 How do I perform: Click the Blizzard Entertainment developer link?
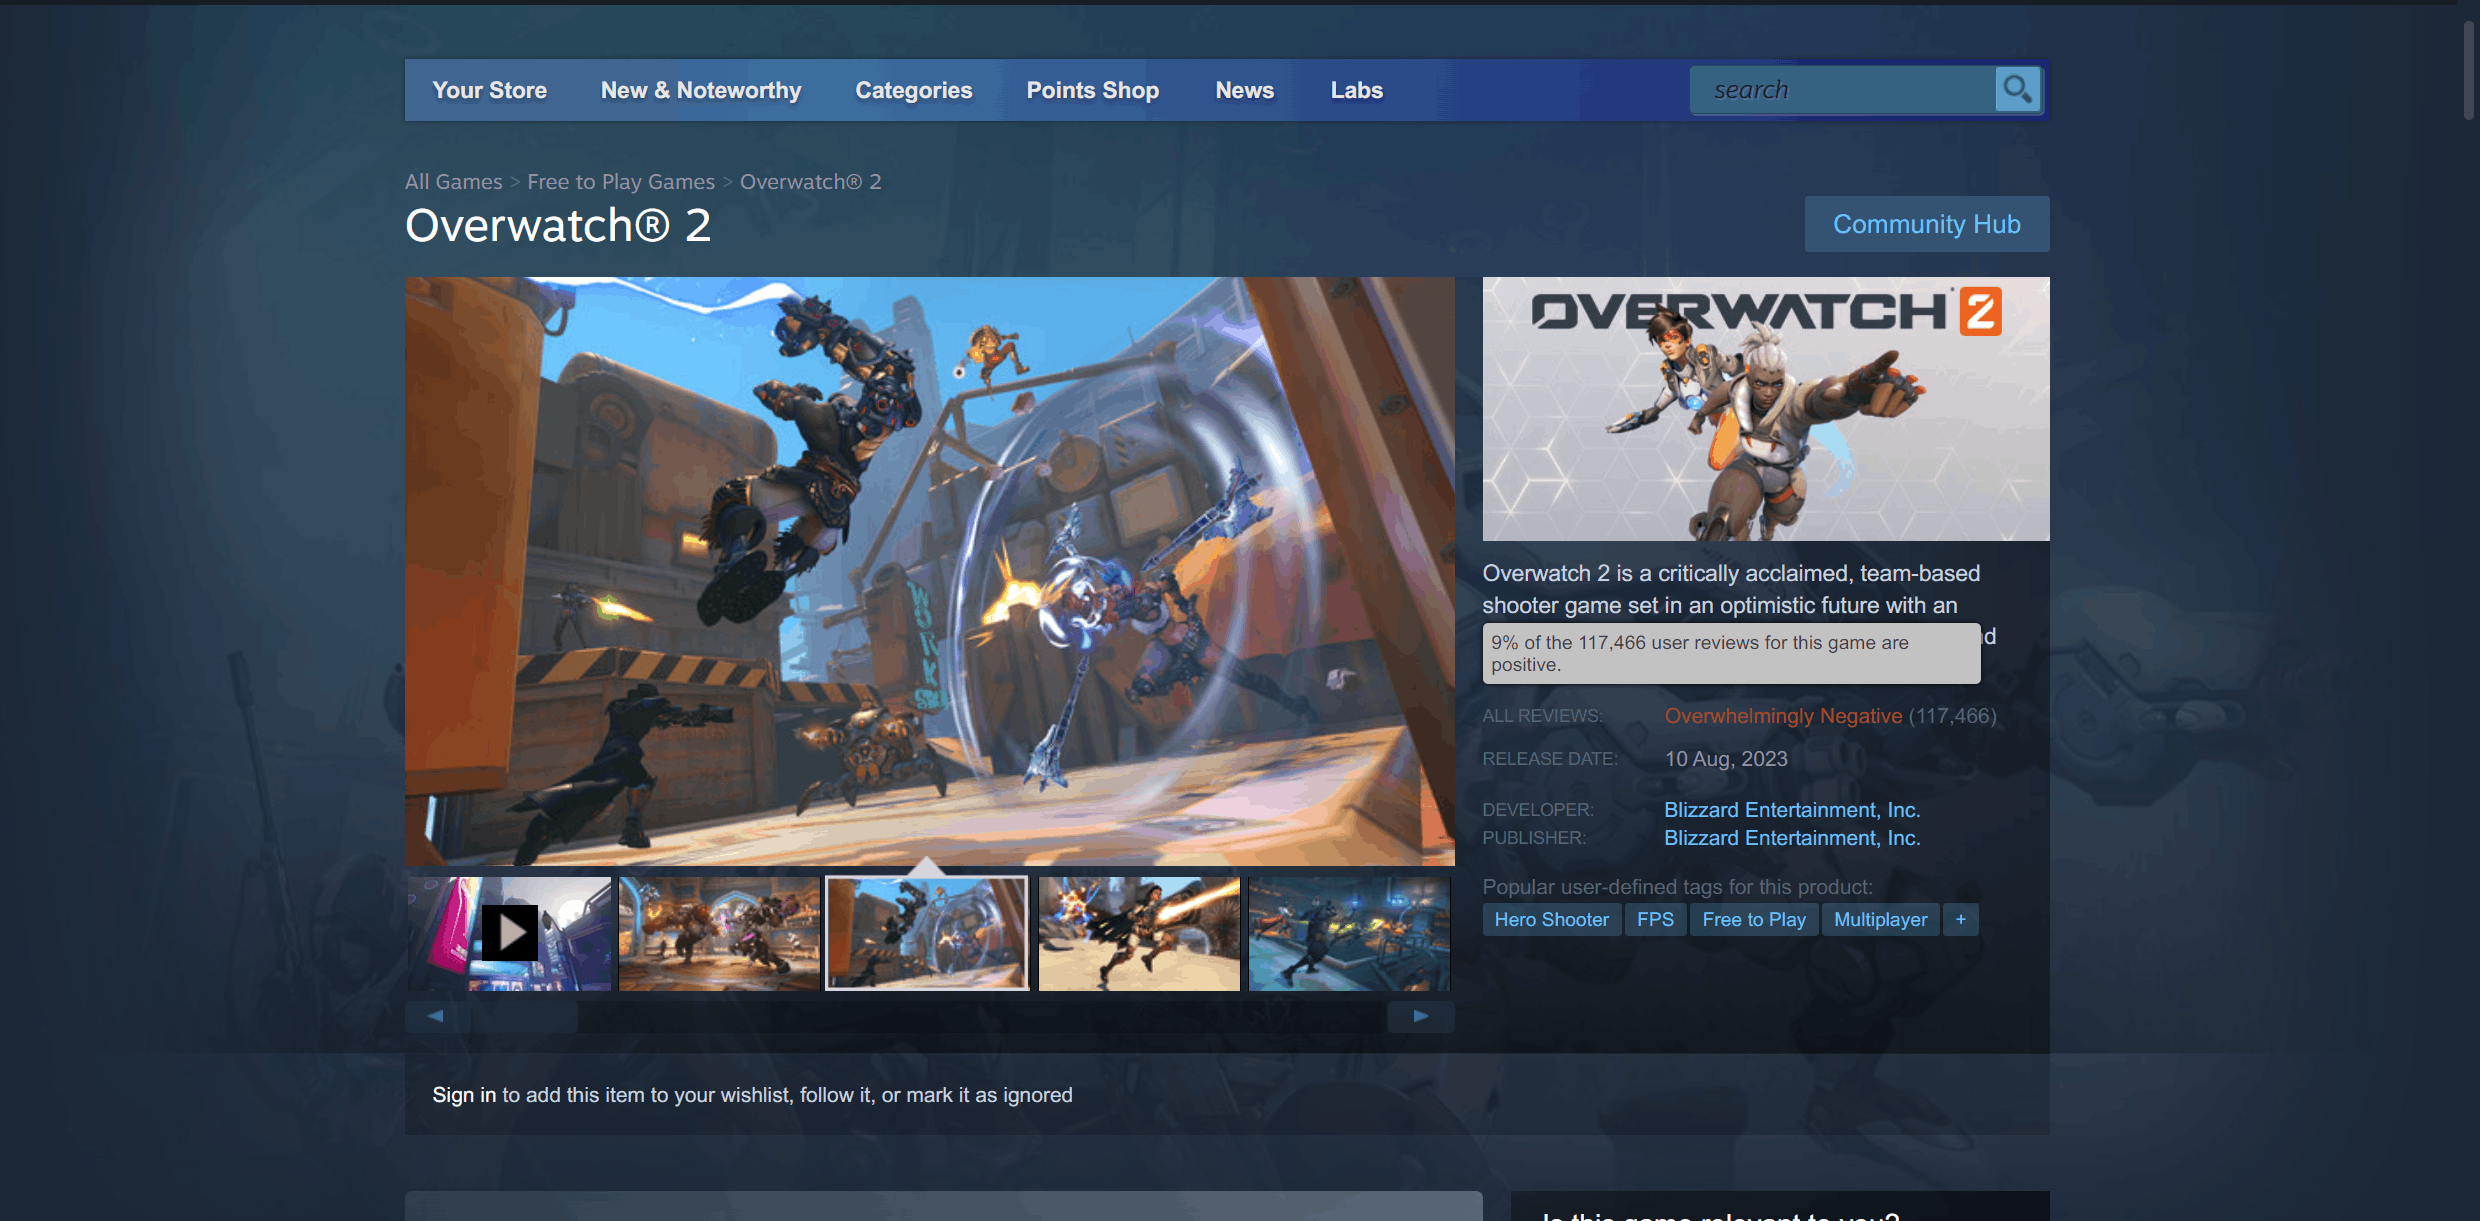1792,810
